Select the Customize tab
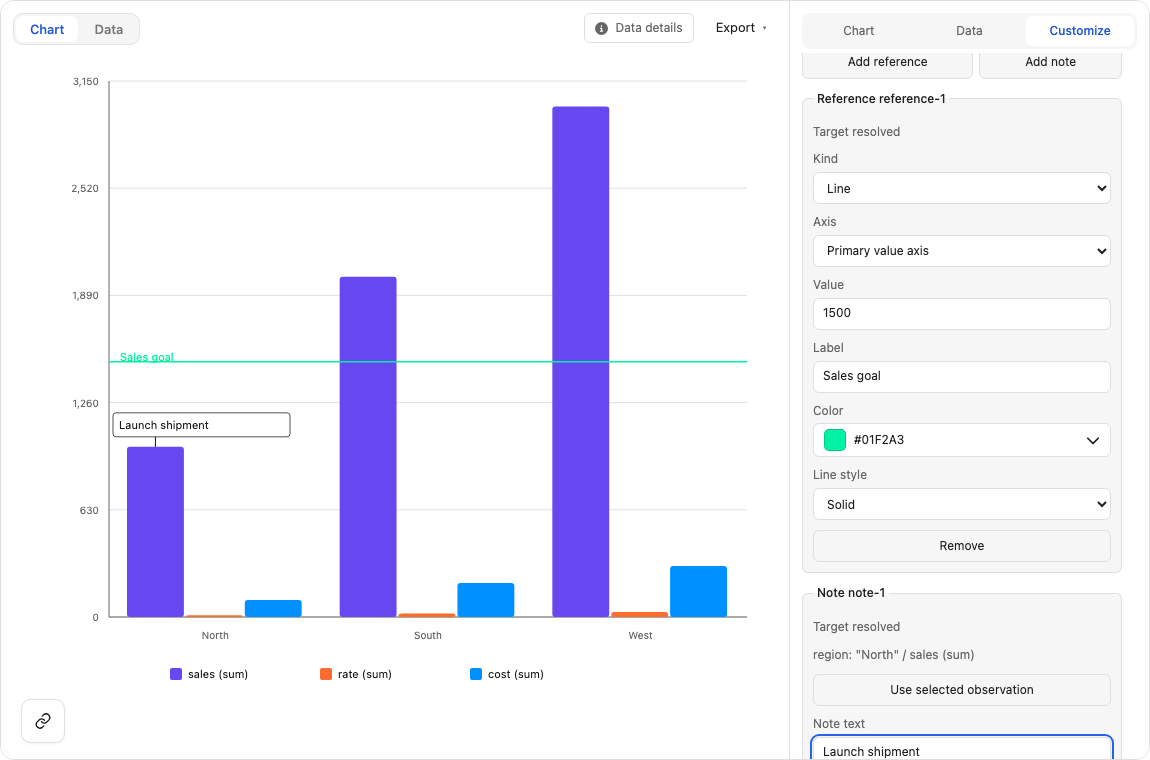 click(1080, 31)
